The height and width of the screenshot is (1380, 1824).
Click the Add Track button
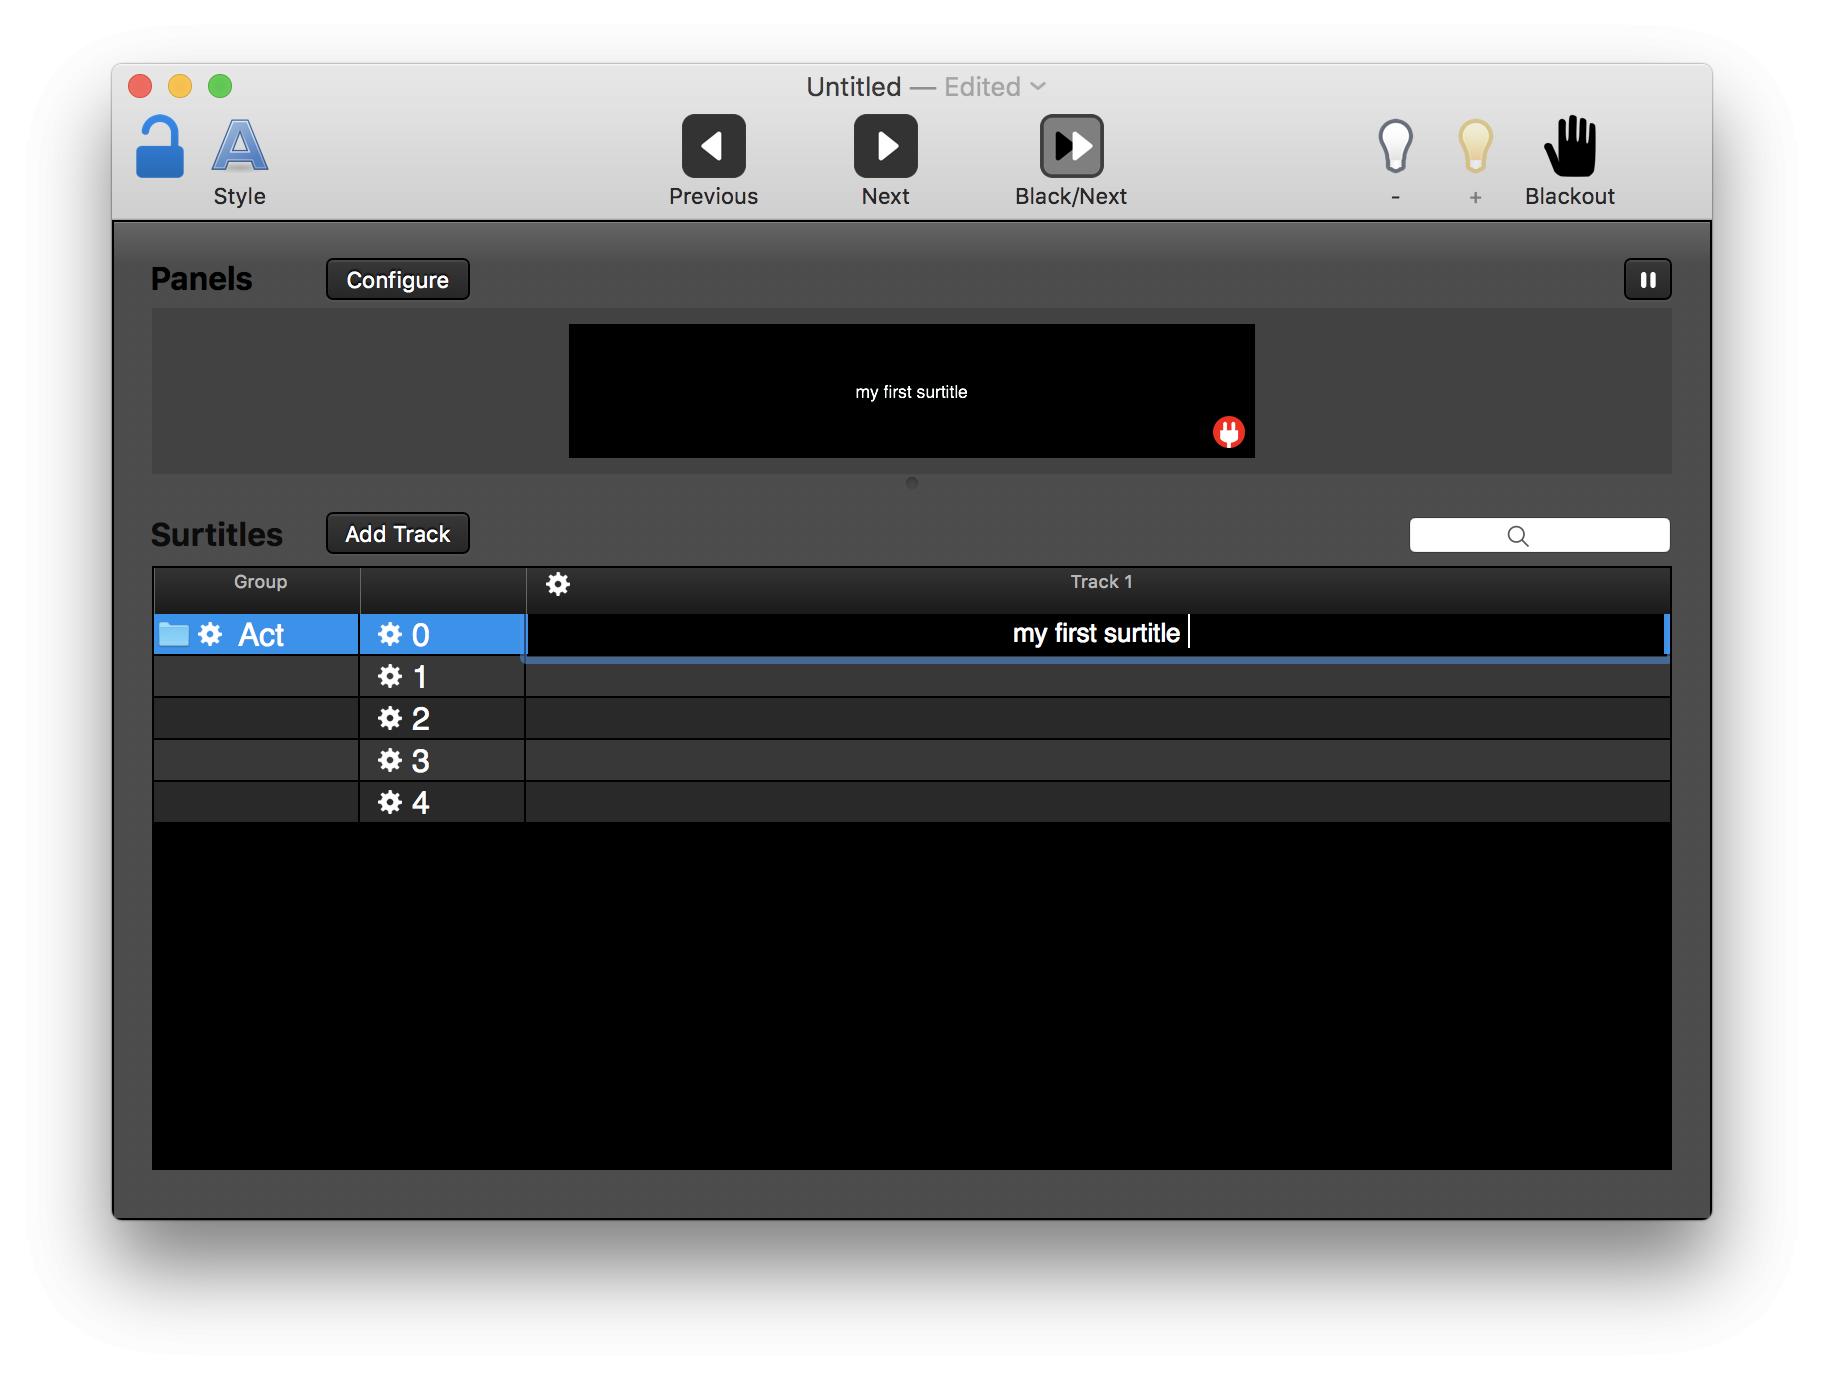pyautogui.click(x=397, y=534)
